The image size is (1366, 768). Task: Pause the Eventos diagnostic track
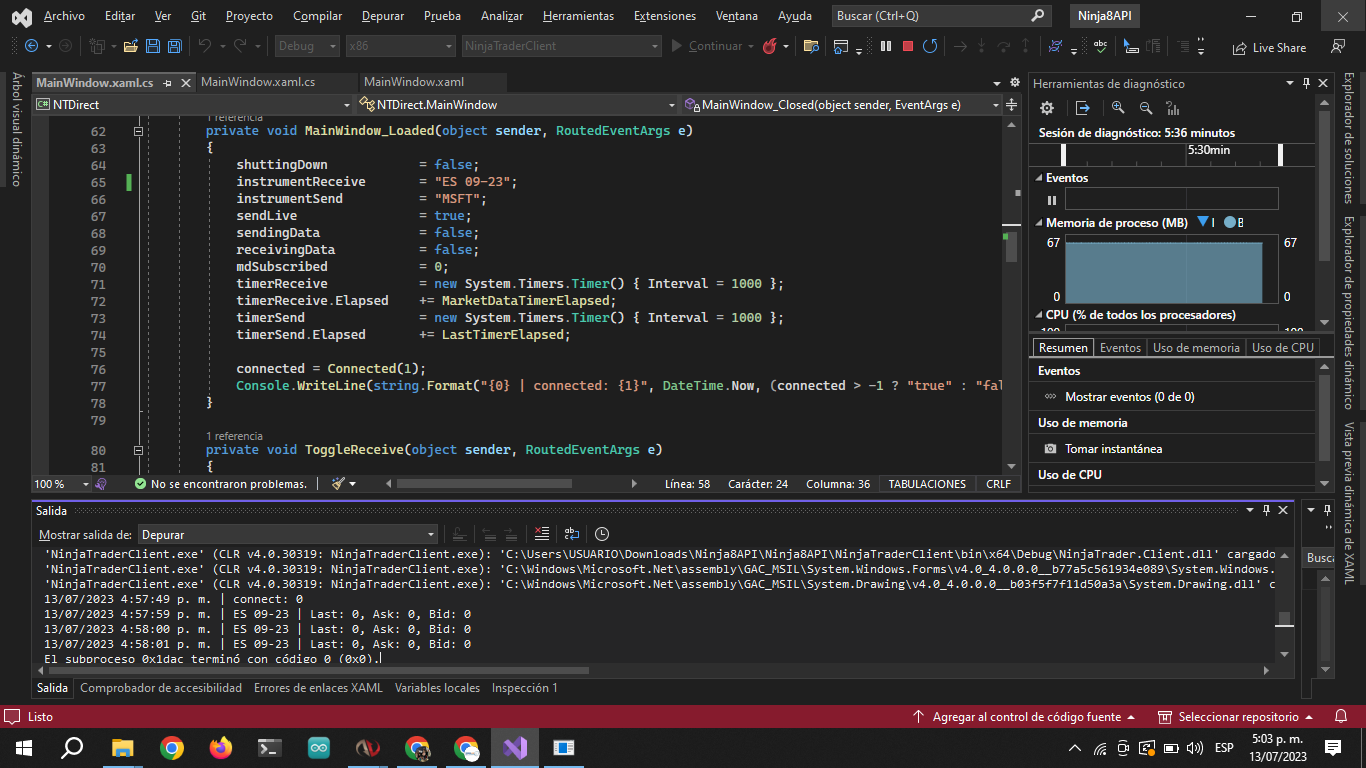pos(1051,200)
